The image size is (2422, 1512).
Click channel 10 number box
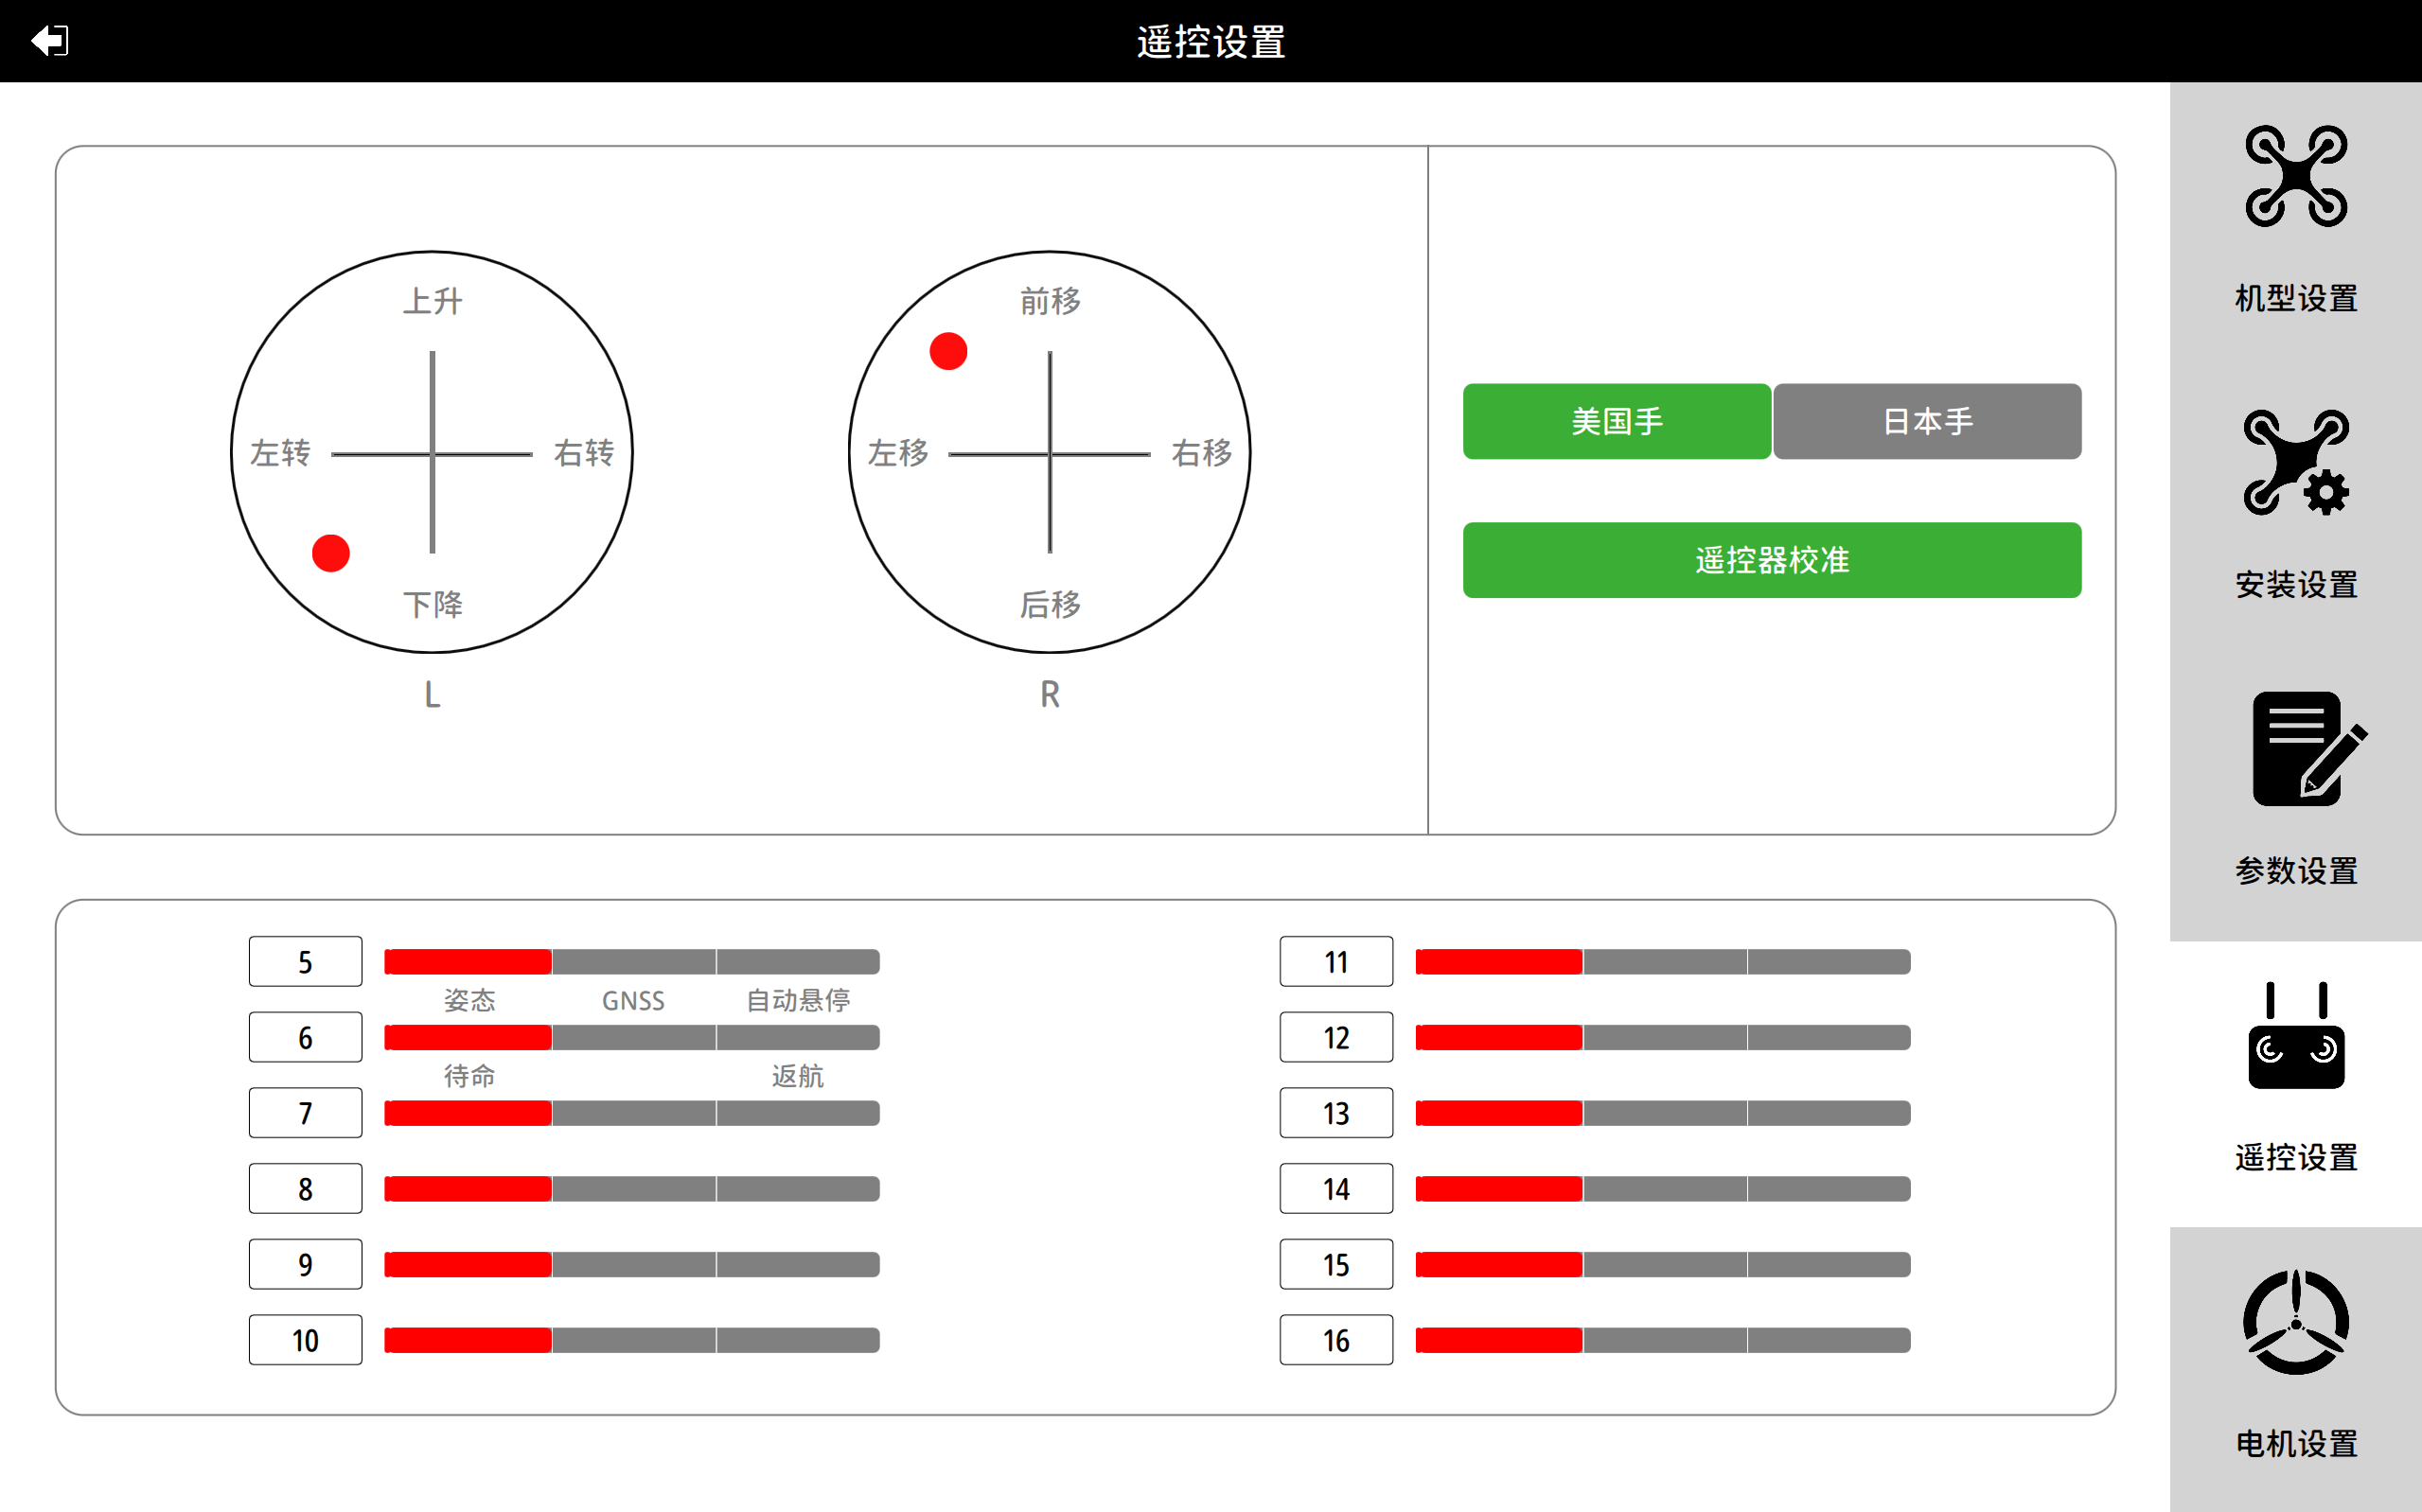click(305, 1340)
